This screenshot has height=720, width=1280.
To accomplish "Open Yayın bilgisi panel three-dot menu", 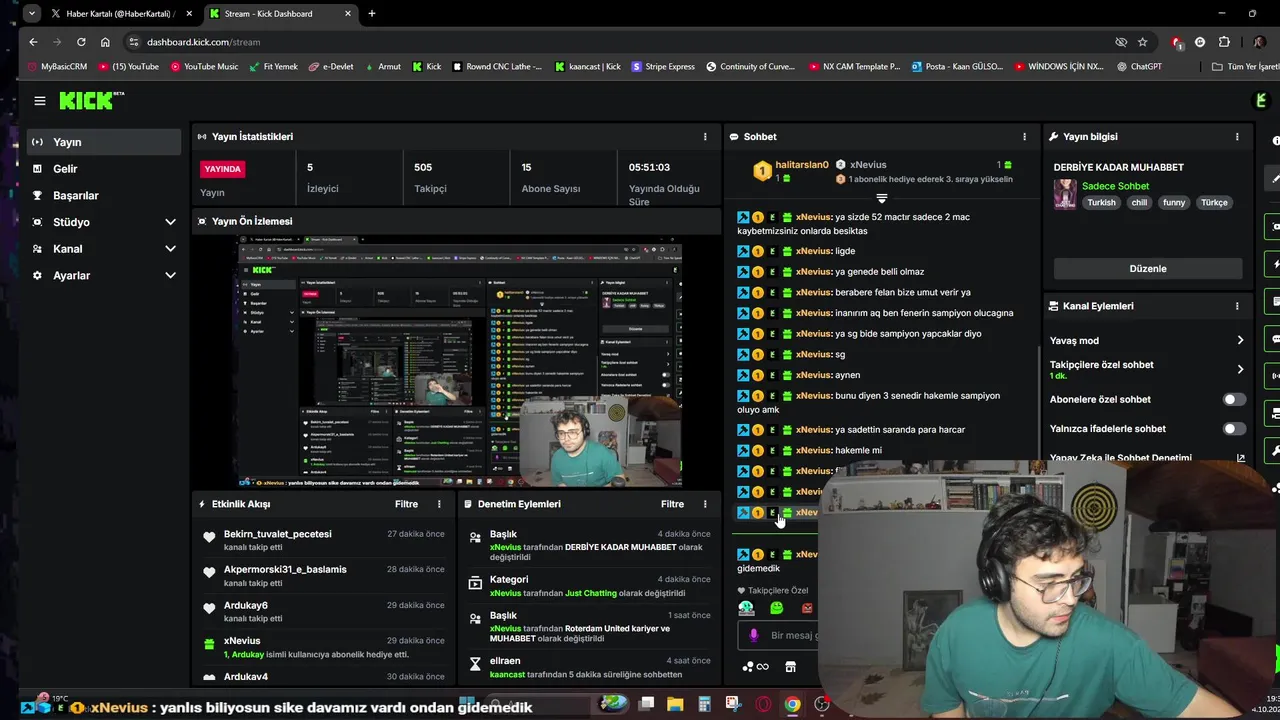I will (1237, 137).
